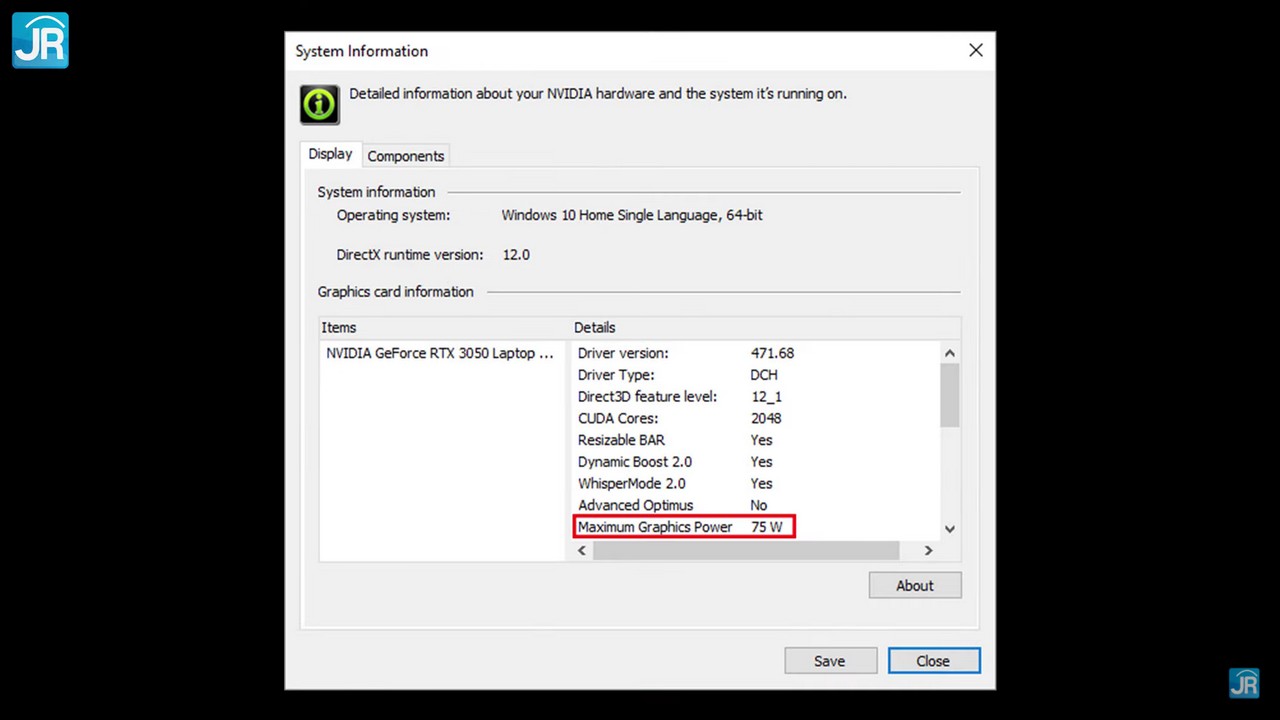Screen dimensions: 1280x720
Task: Select the Driver Type row
Action: click(x=757, y=375)
